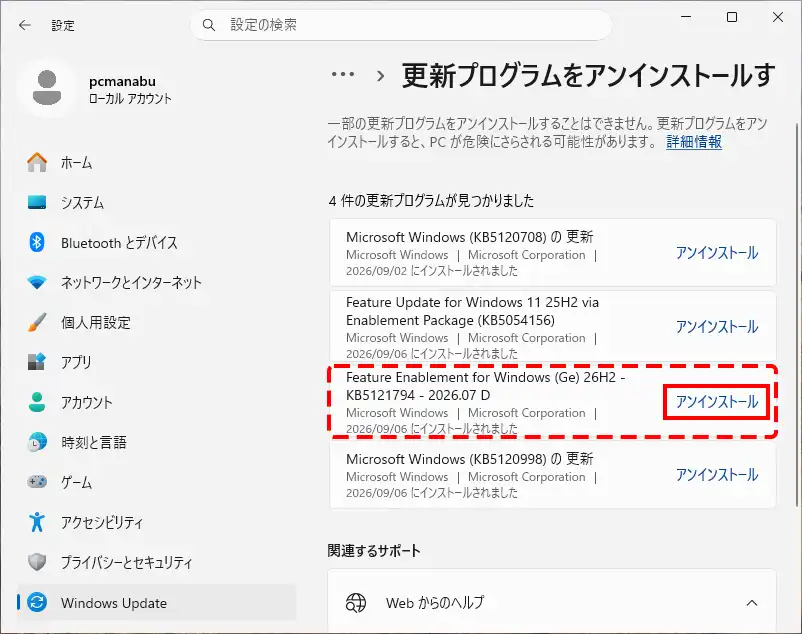This screenshot has height=634, width=802.
Task: Select the システム monitor icon
Action: pos(37,202)
